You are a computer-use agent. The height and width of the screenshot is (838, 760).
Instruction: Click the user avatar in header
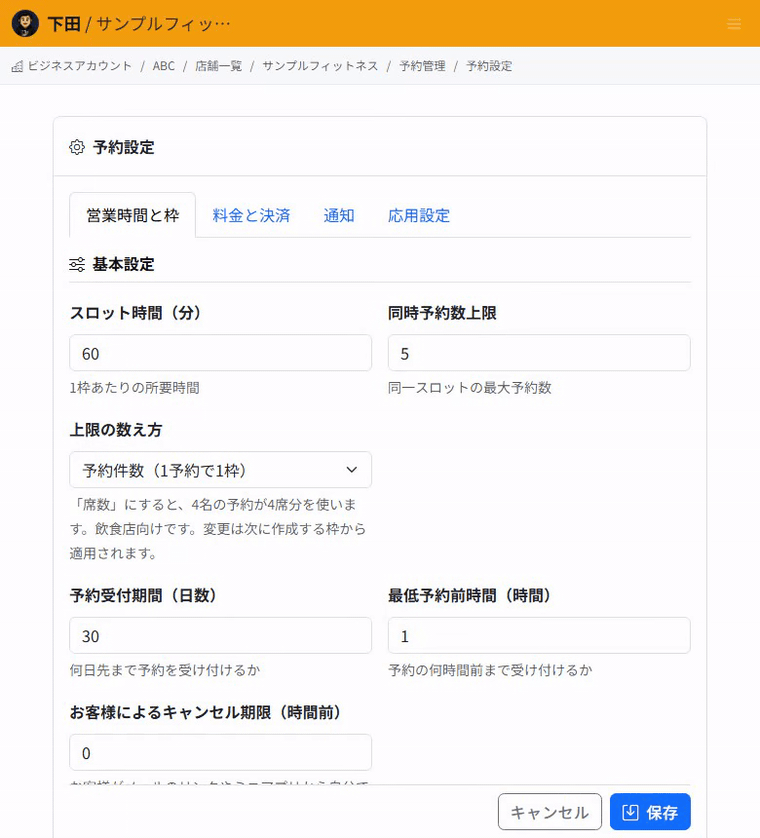(25, 24)
